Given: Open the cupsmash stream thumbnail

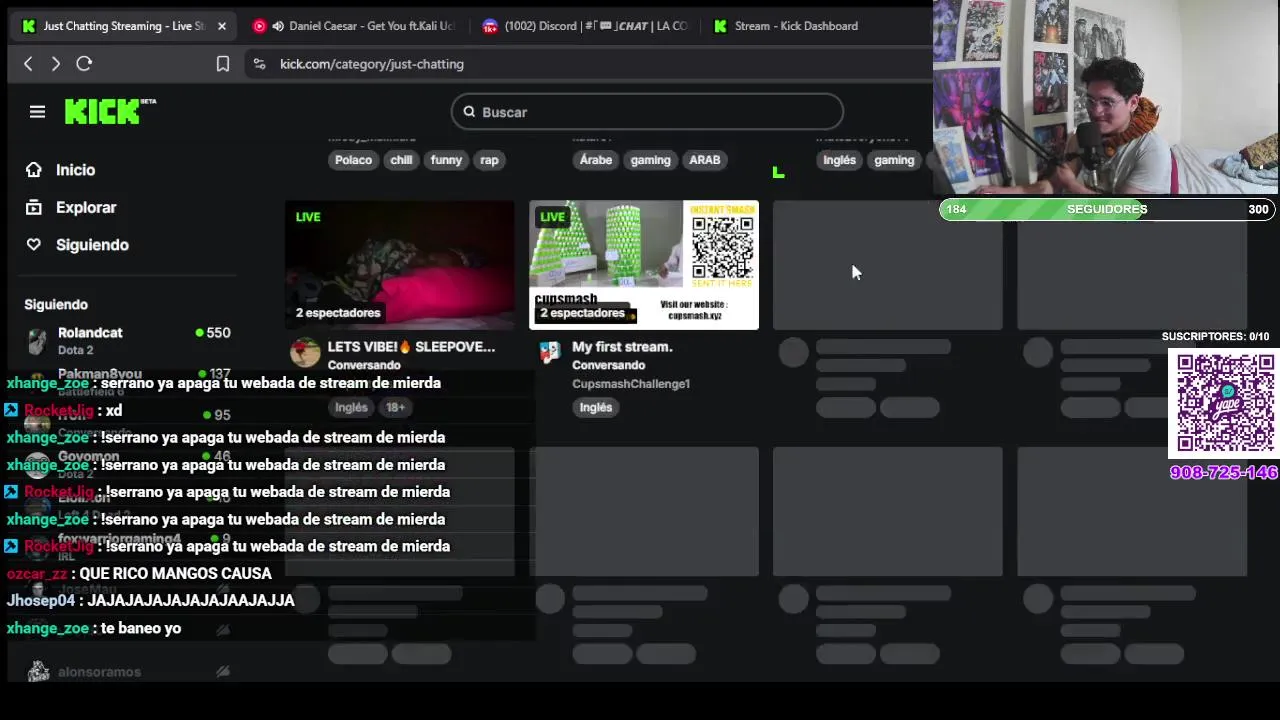Looking at the screenshot, I should click(644, 265).
